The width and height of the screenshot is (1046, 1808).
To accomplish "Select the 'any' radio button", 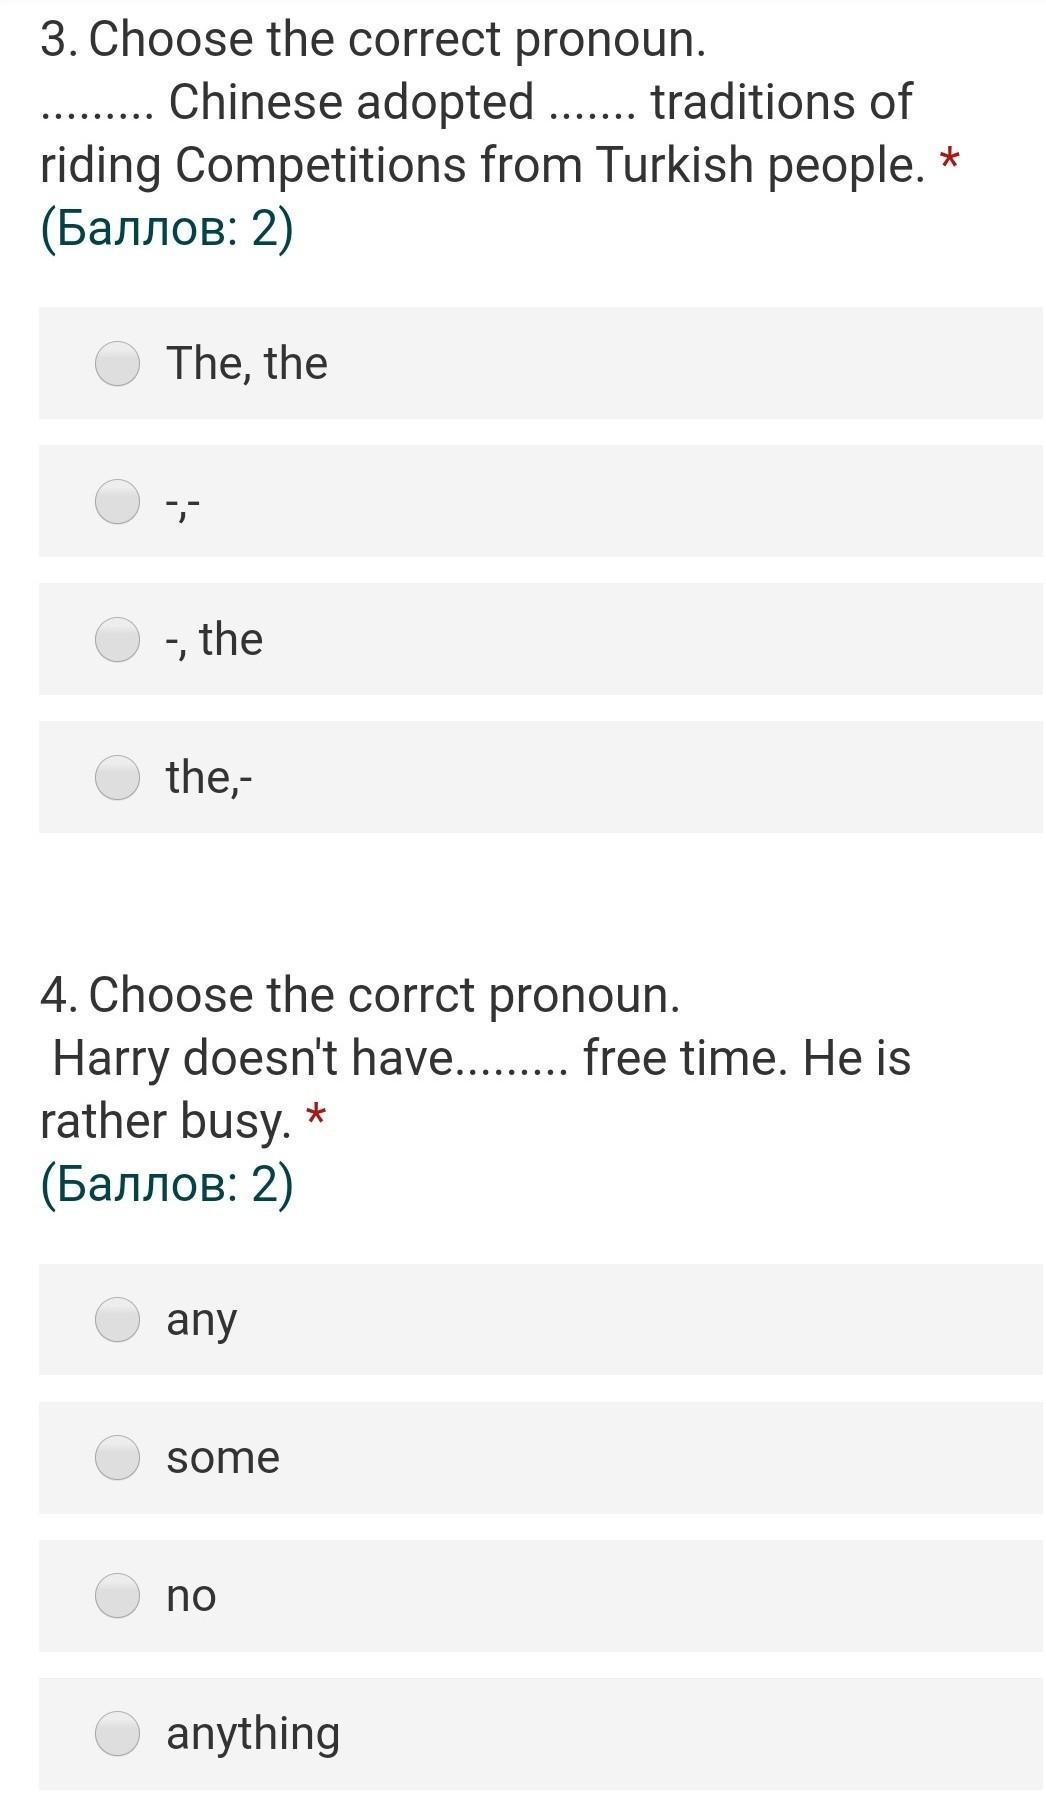I will (117, 1319).
